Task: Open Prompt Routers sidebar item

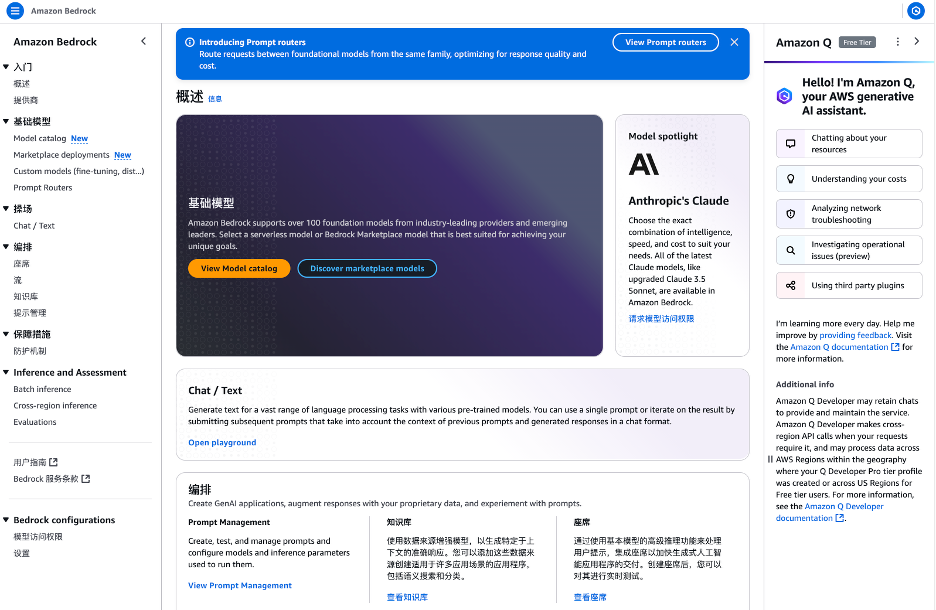Action: (42, 188)
